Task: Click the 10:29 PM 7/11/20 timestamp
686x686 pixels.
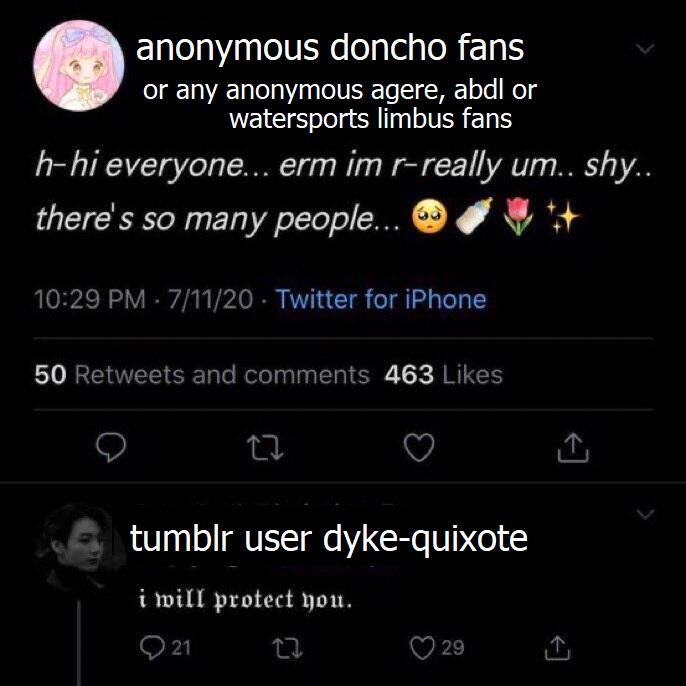Action: pyautogui.click(x=144, y=300)
